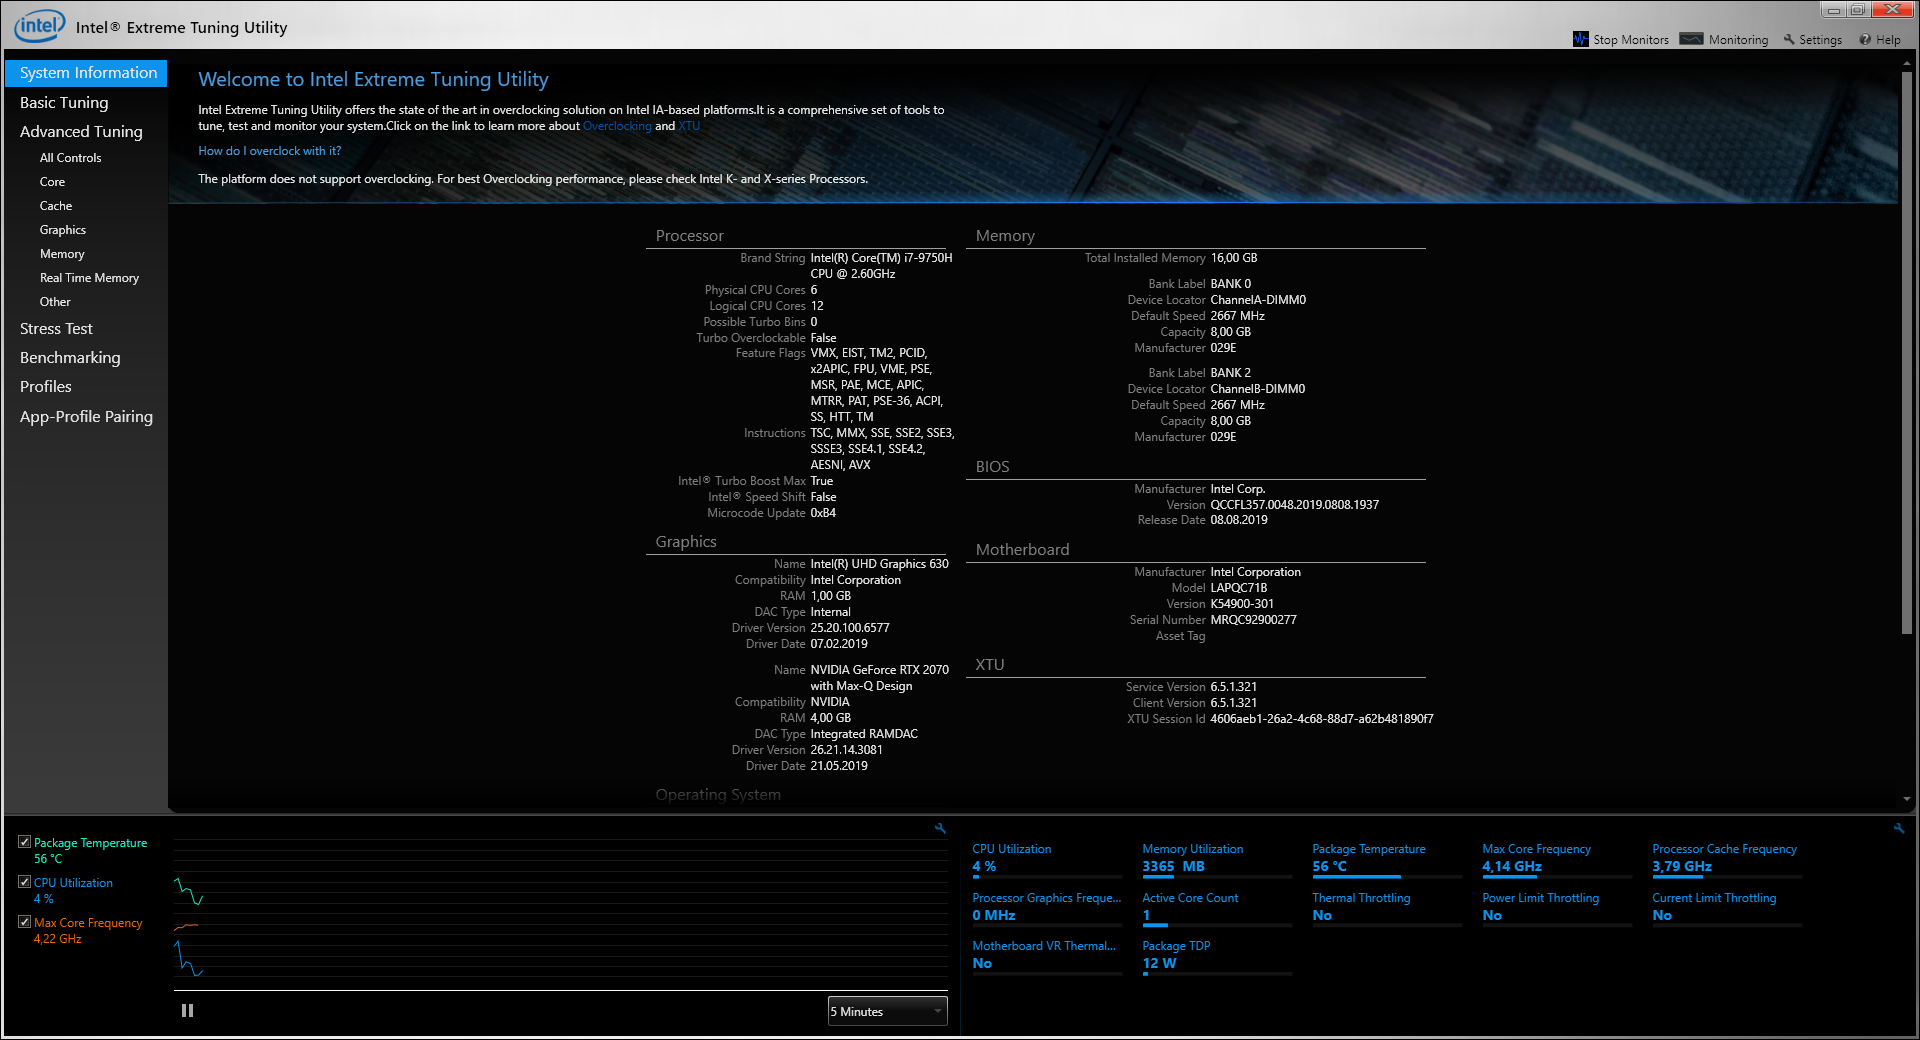The width and height of the screenshot is (1920, 1040).
Task: Click the Stop Monitors waveform icon
Action: coord(1580,39)
